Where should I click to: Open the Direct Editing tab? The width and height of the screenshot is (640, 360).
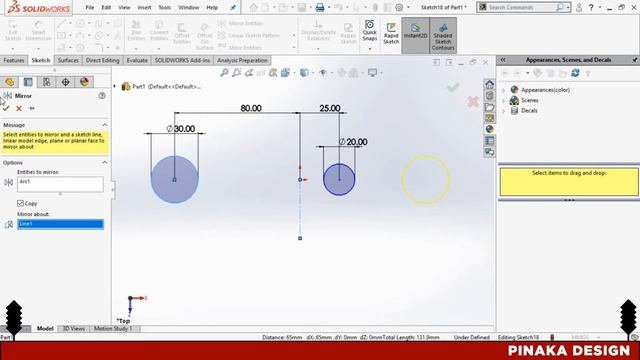click(102, 60)
